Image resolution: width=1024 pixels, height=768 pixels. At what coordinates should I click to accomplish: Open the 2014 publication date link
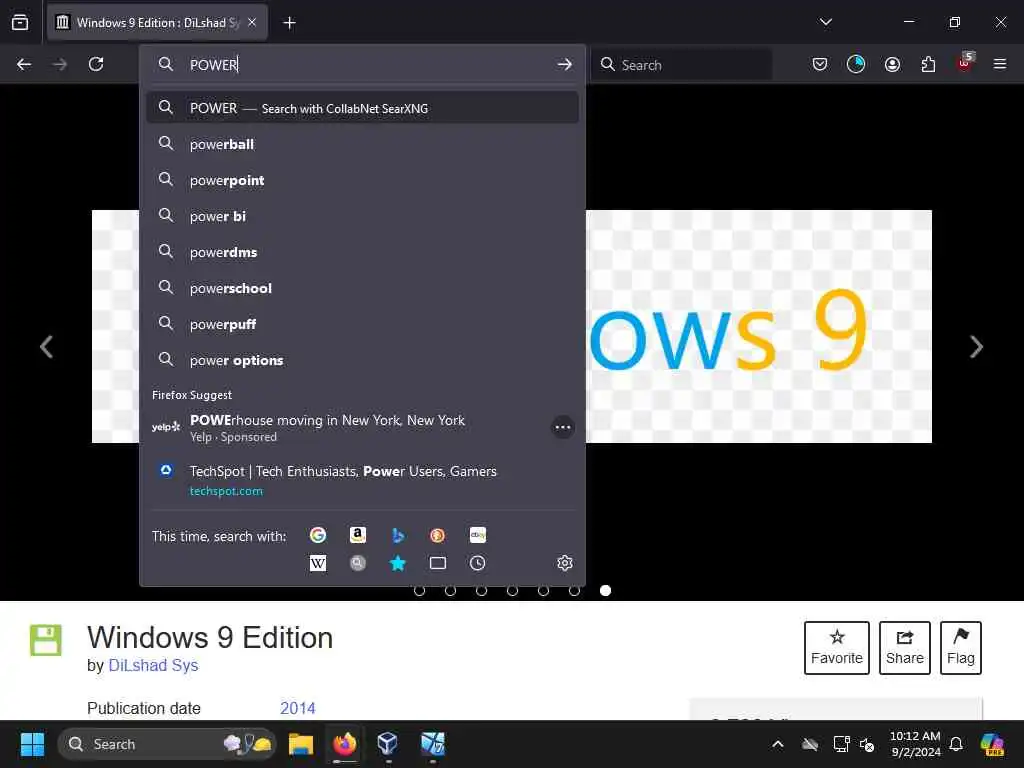tap(298, 708)
